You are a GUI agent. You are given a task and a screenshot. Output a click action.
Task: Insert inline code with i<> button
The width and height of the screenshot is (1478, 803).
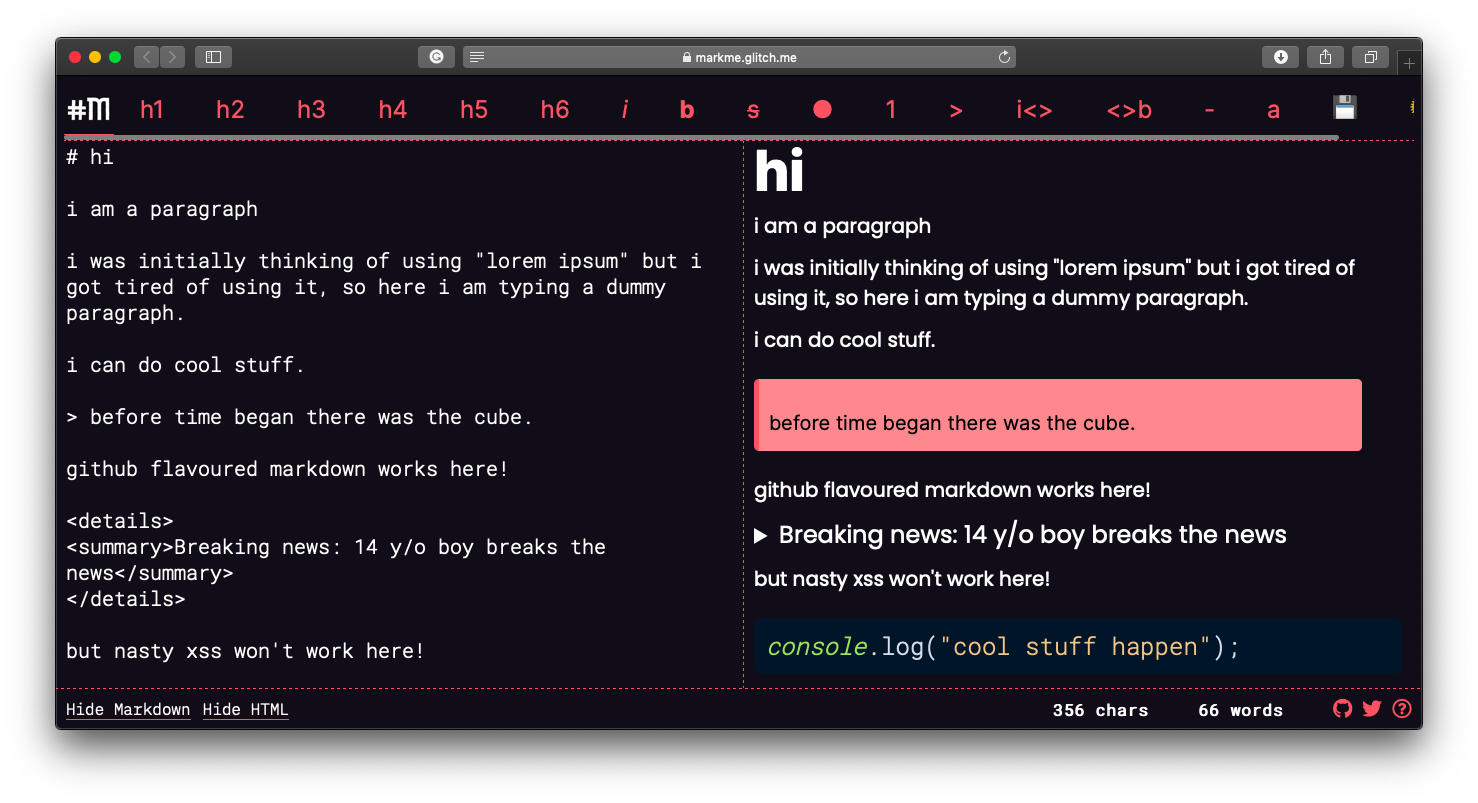(1034, 109)
